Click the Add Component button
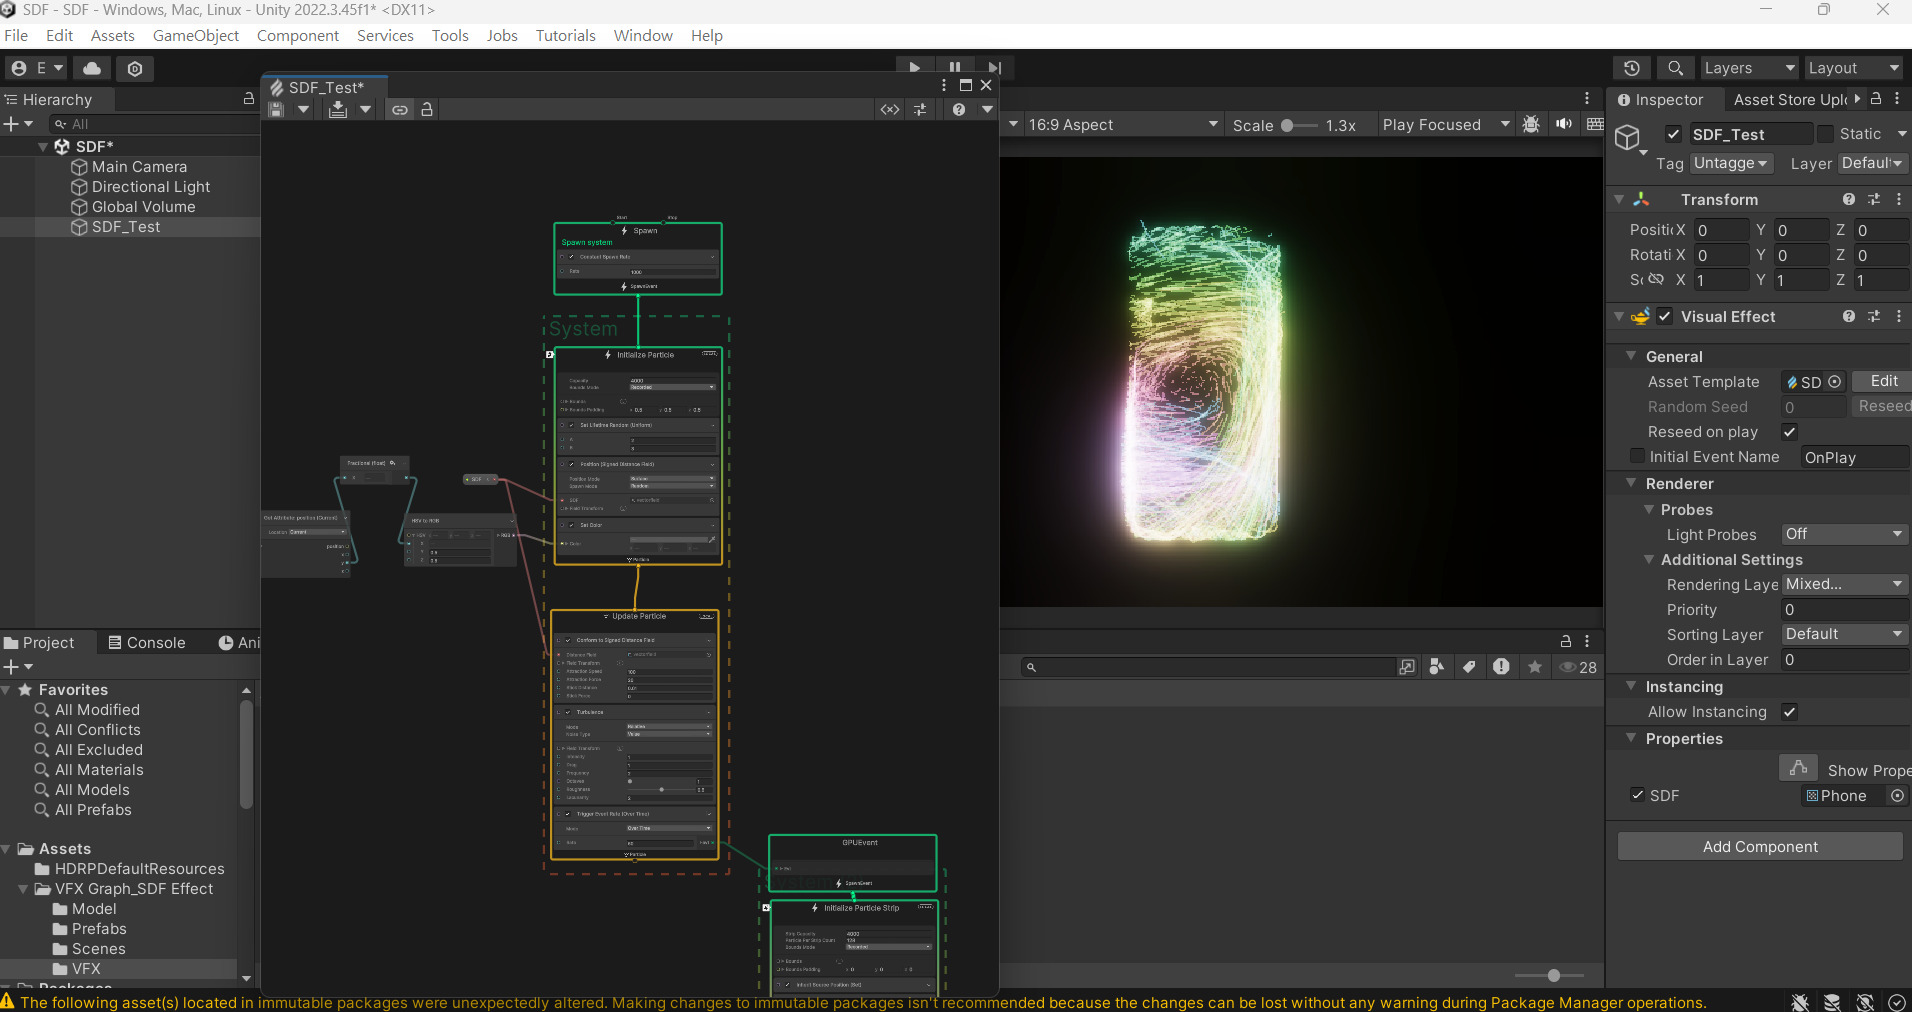Image resolution: width=1912 pixels, height=1012 pixels. click(1760, 846)
